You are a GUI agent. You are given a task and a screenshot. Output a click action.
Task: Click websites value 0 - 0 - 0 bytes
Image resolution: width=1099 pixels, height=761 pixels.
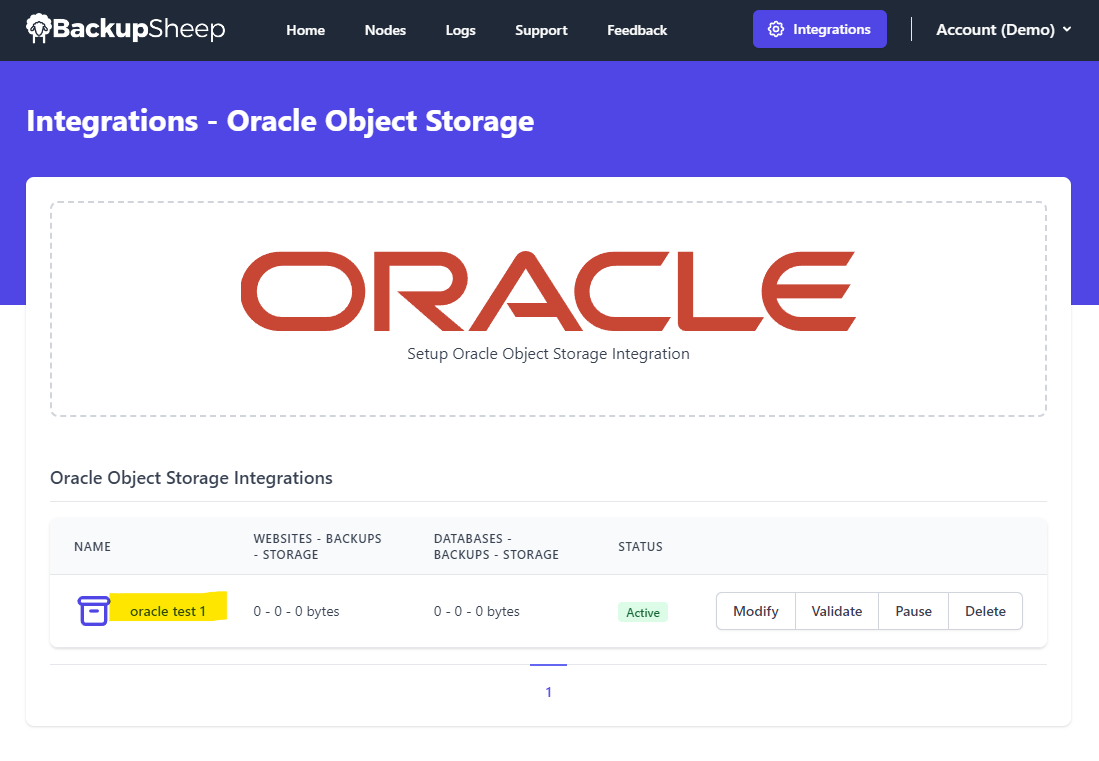point(296,611)
